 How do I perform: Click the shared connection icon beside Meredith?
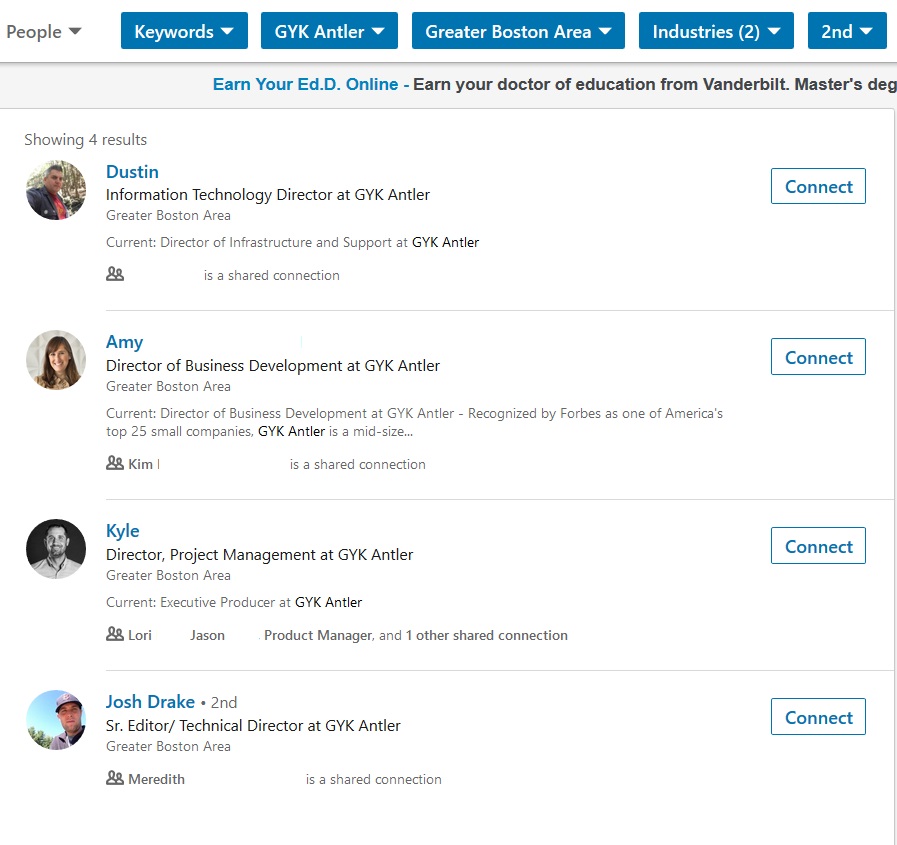(115, 779)
